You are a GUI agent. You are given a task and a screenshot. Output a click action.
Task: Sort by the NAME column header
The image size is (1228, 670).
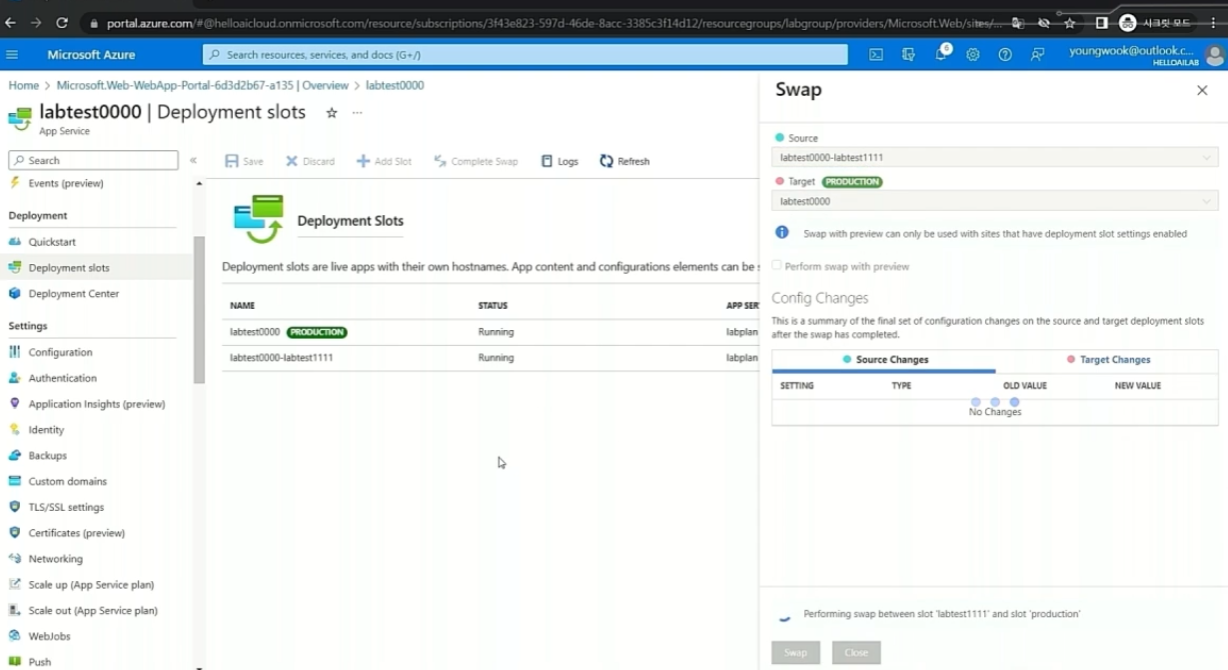click(x=242, y=306)
